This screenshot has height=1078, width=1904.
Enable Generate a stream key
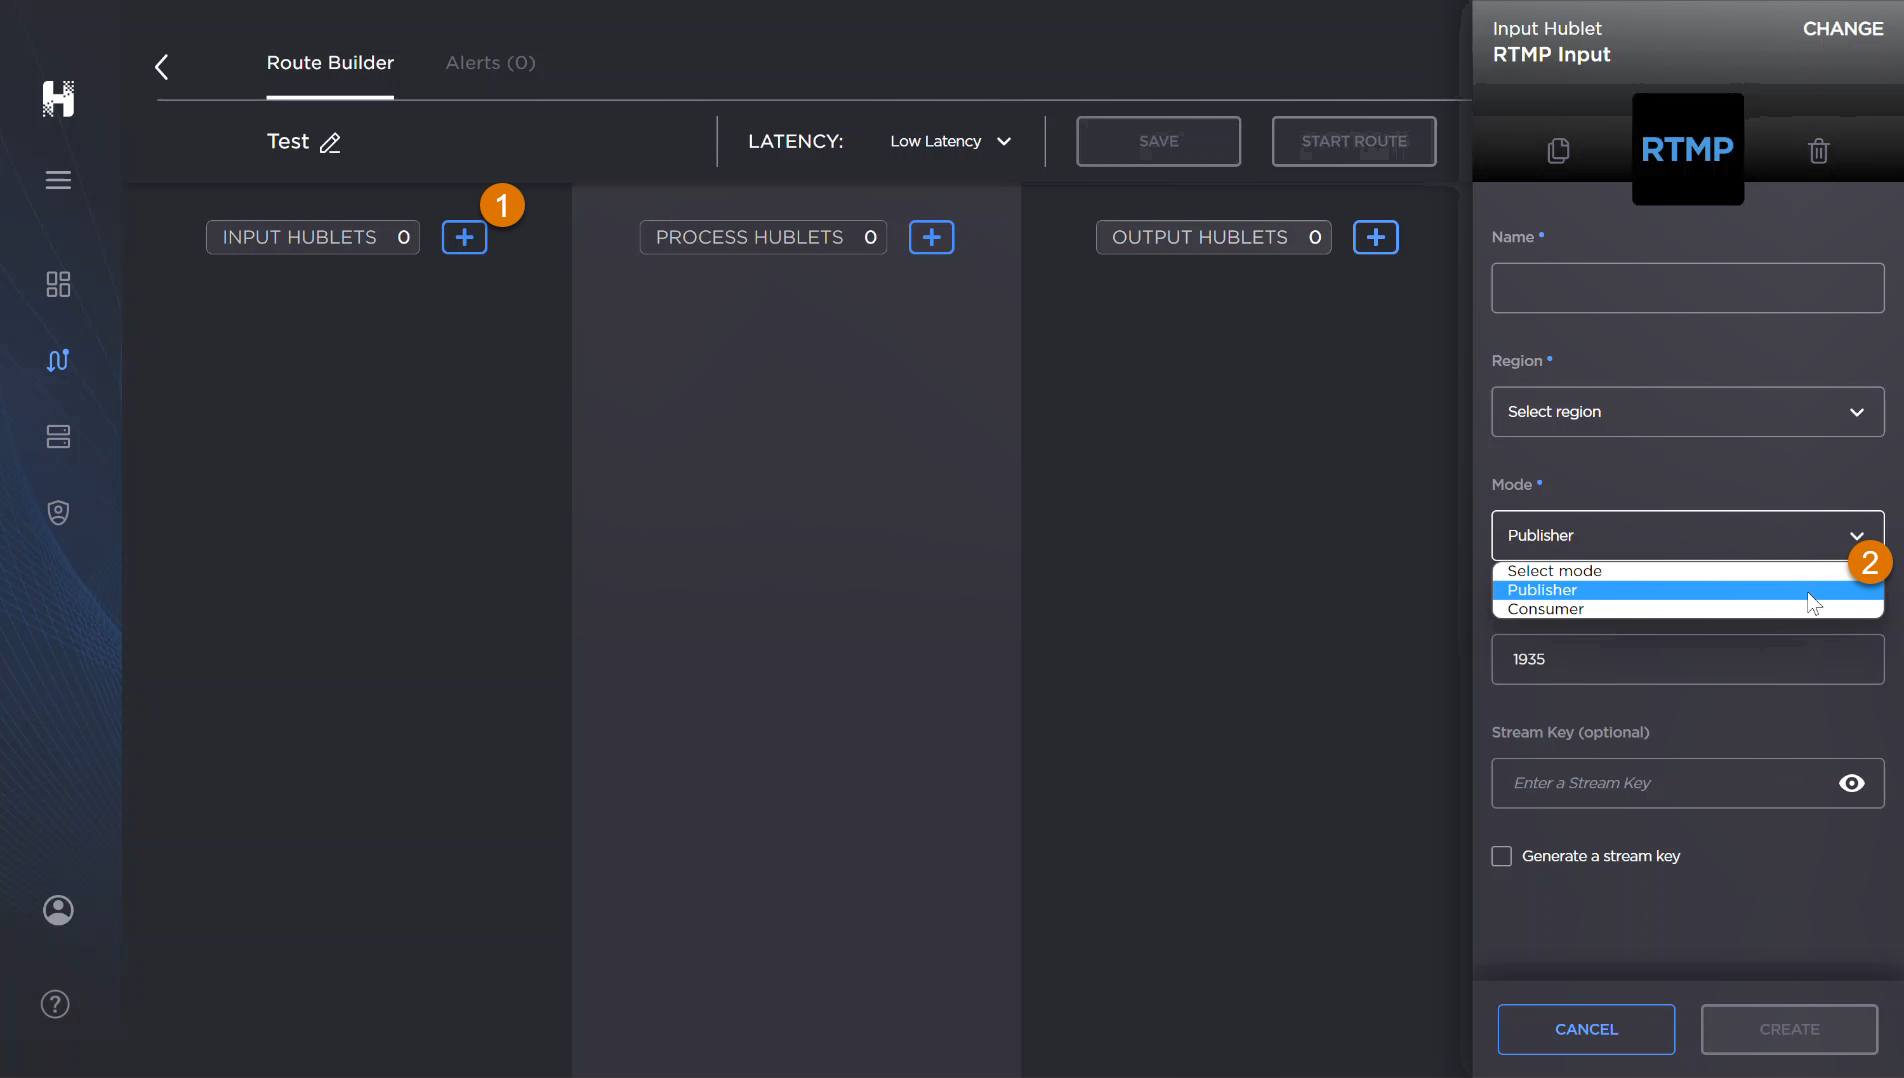(x=1501, y=855)
